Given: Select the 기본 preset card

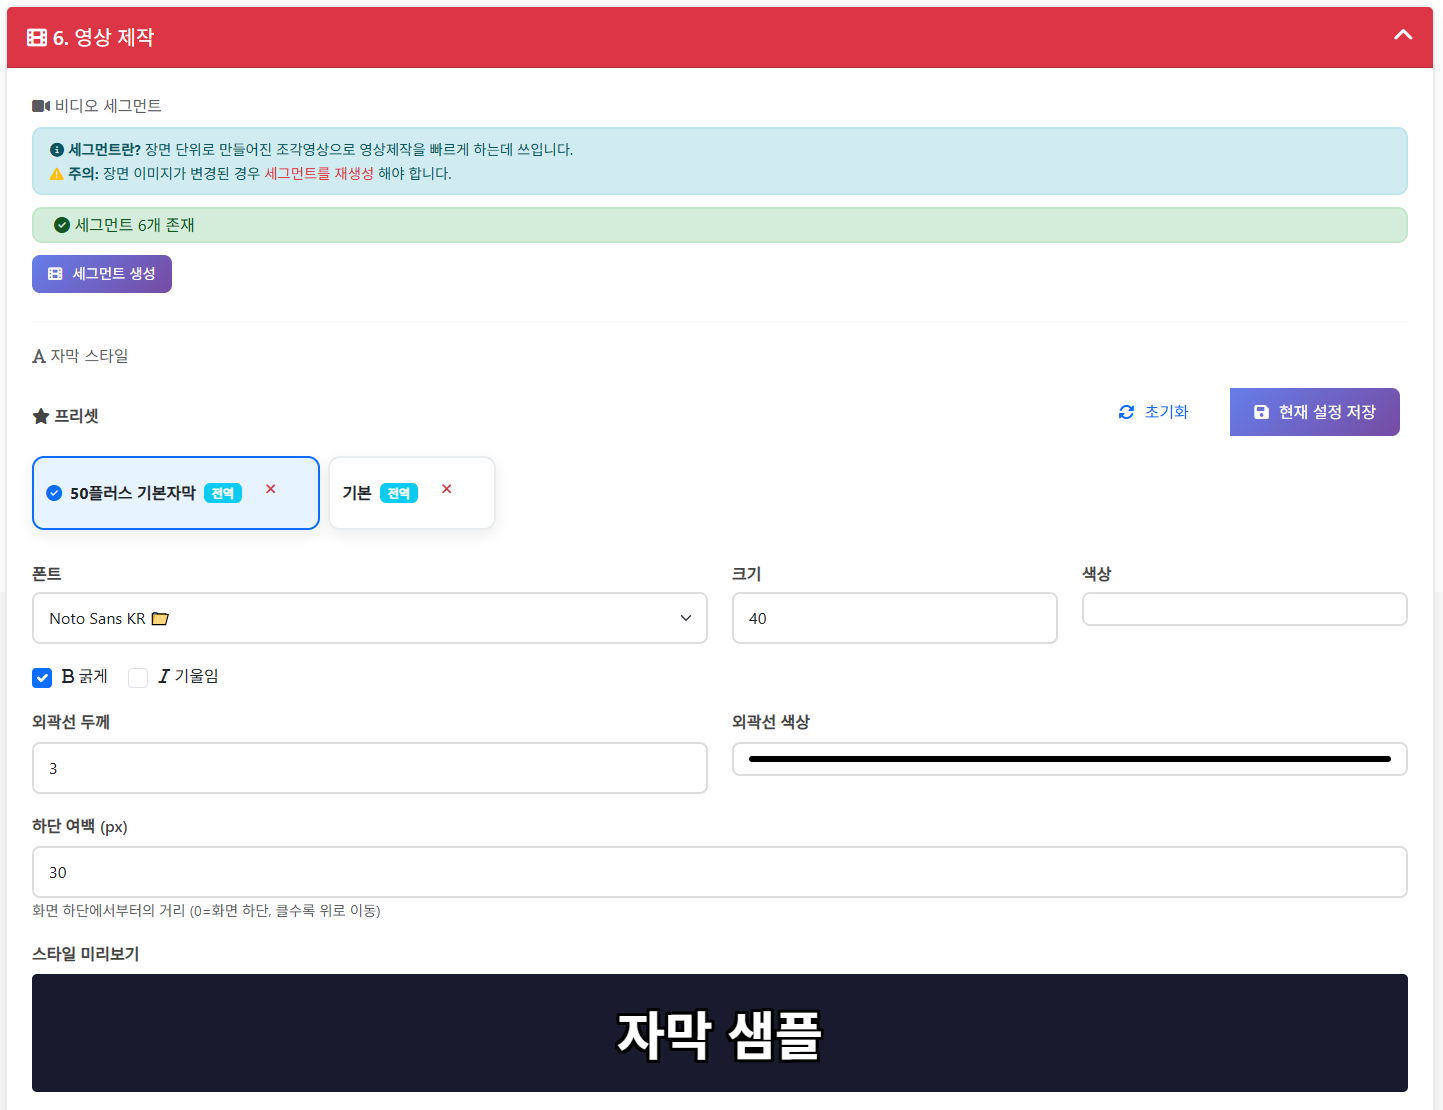Looking at the screenshot, I should click(x=412, y=493).
